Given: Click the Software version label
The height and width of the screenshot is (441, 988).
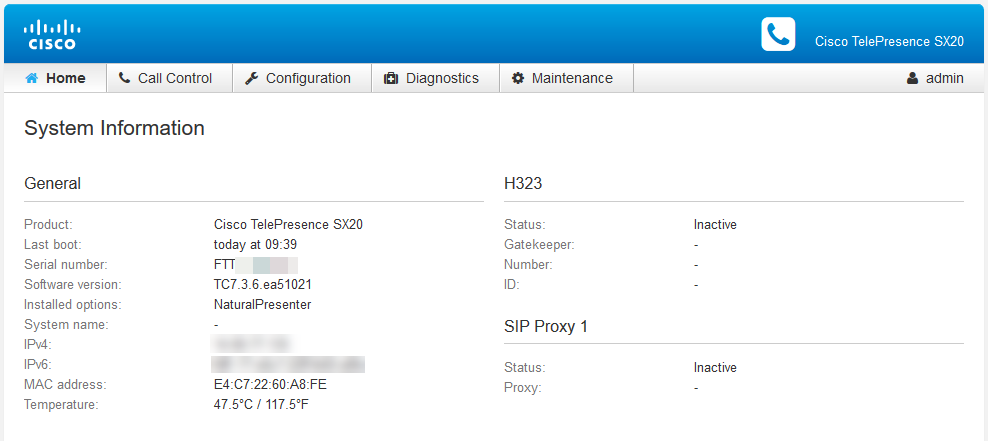Looking at the screenshot, I should pyautogui.click(x=72, y=285).
